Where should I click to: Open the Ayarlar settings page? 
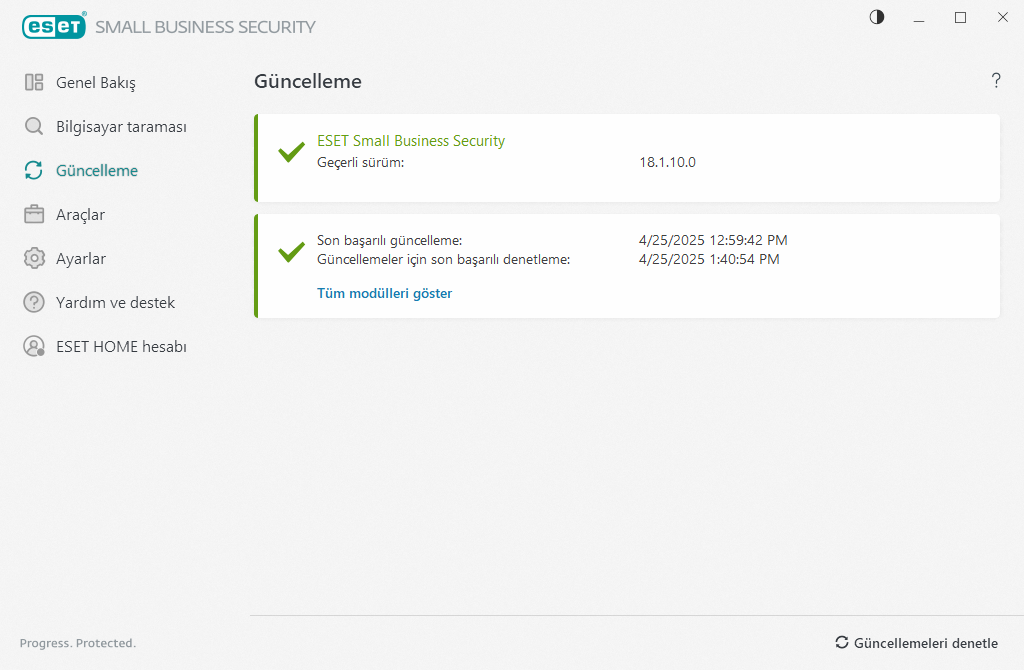pyautogui.click(x=81, y=259)
